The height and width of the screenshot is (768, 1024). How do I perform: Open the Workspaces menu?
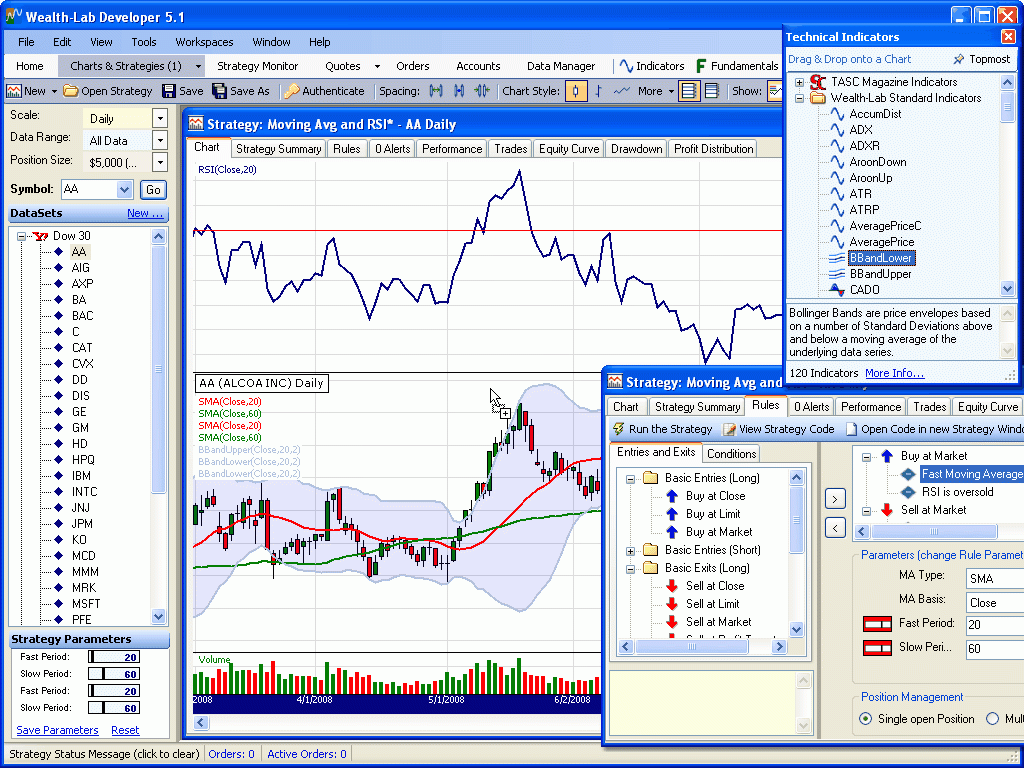(204, 42)
